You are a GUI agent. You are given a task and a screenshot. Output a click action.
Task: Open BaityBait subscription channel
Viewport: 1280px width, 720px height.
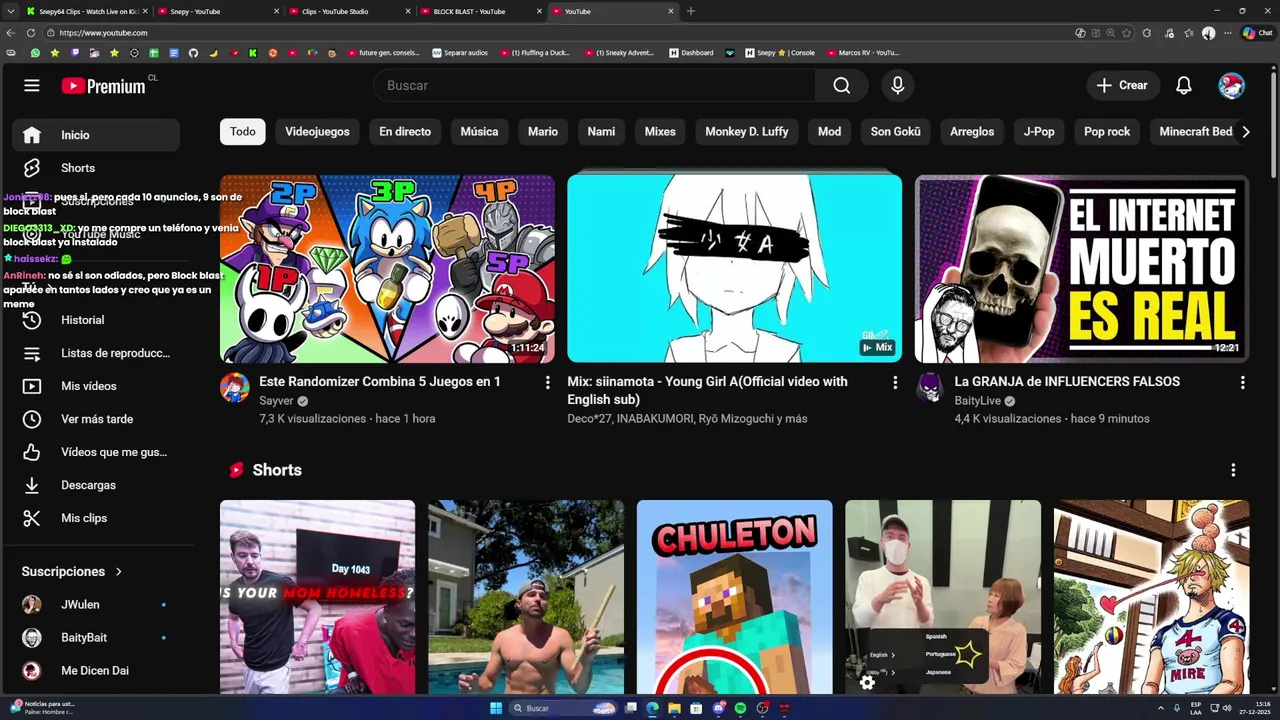pos(96,638)
